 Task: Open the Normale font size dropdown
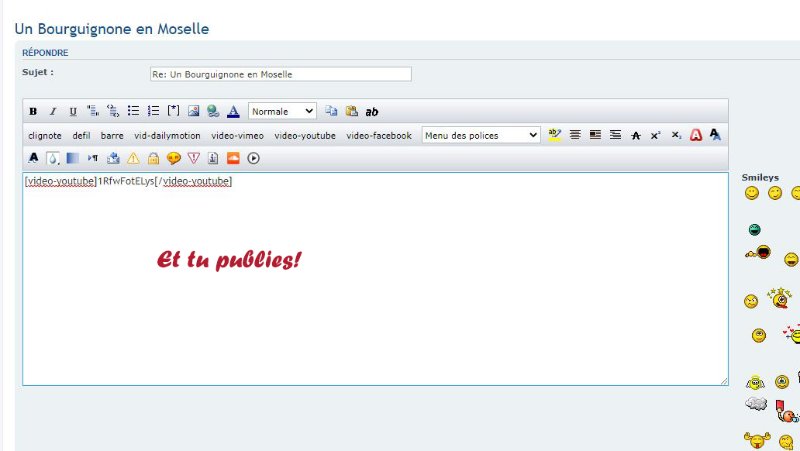click(x=283, y=112)
